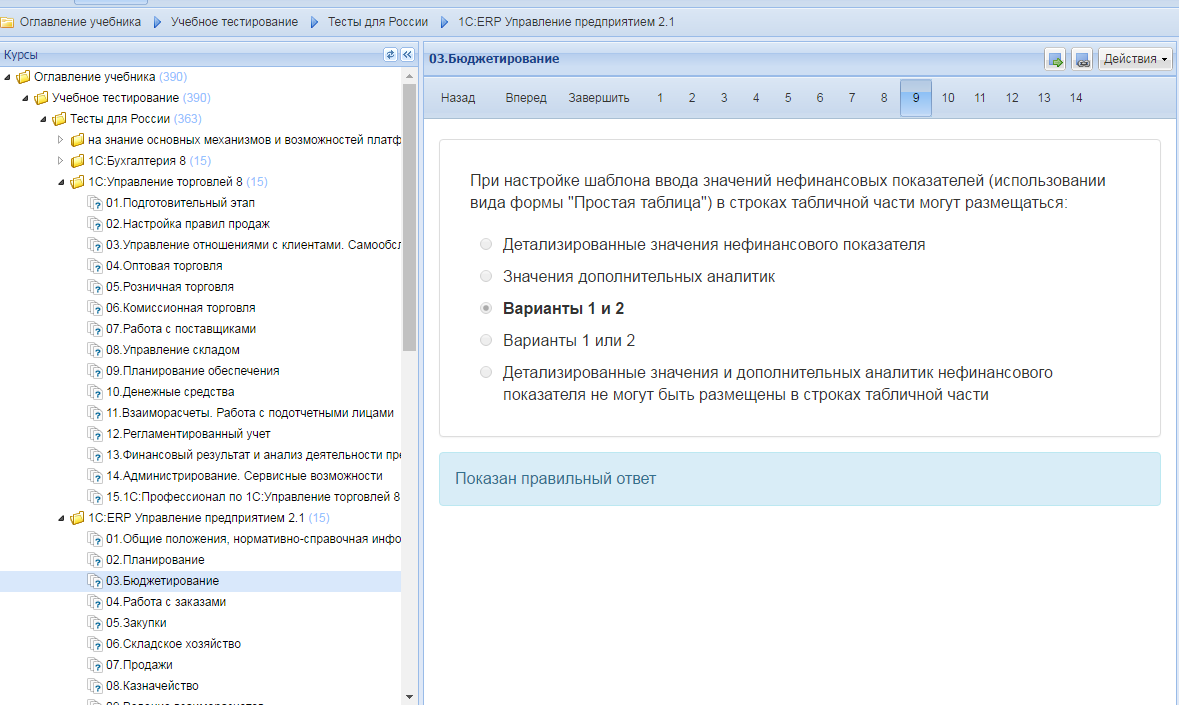Click the refresh icon in the Курсы panel header

(x=390, y=54)
